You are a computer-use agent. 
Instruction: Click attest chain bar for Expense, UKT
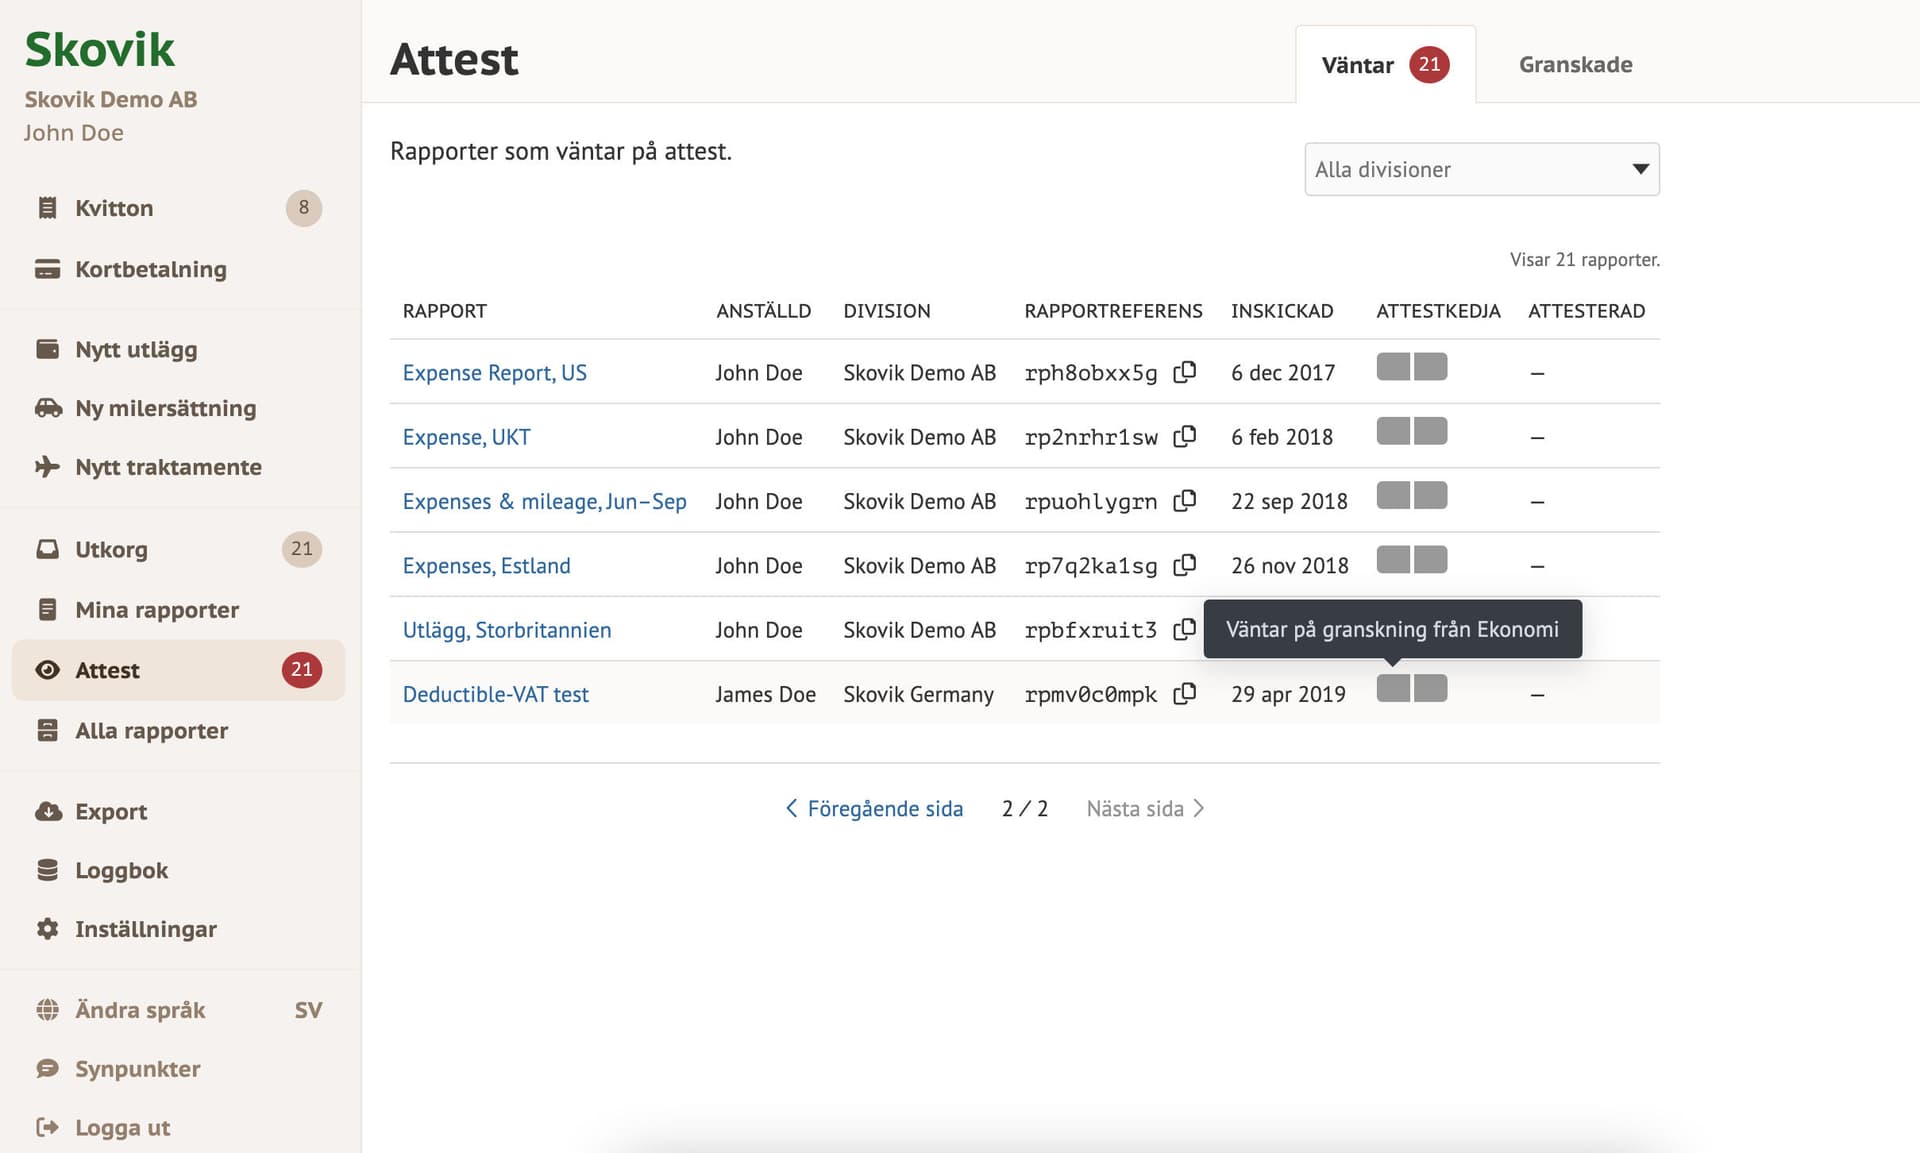click(1411, 431)
